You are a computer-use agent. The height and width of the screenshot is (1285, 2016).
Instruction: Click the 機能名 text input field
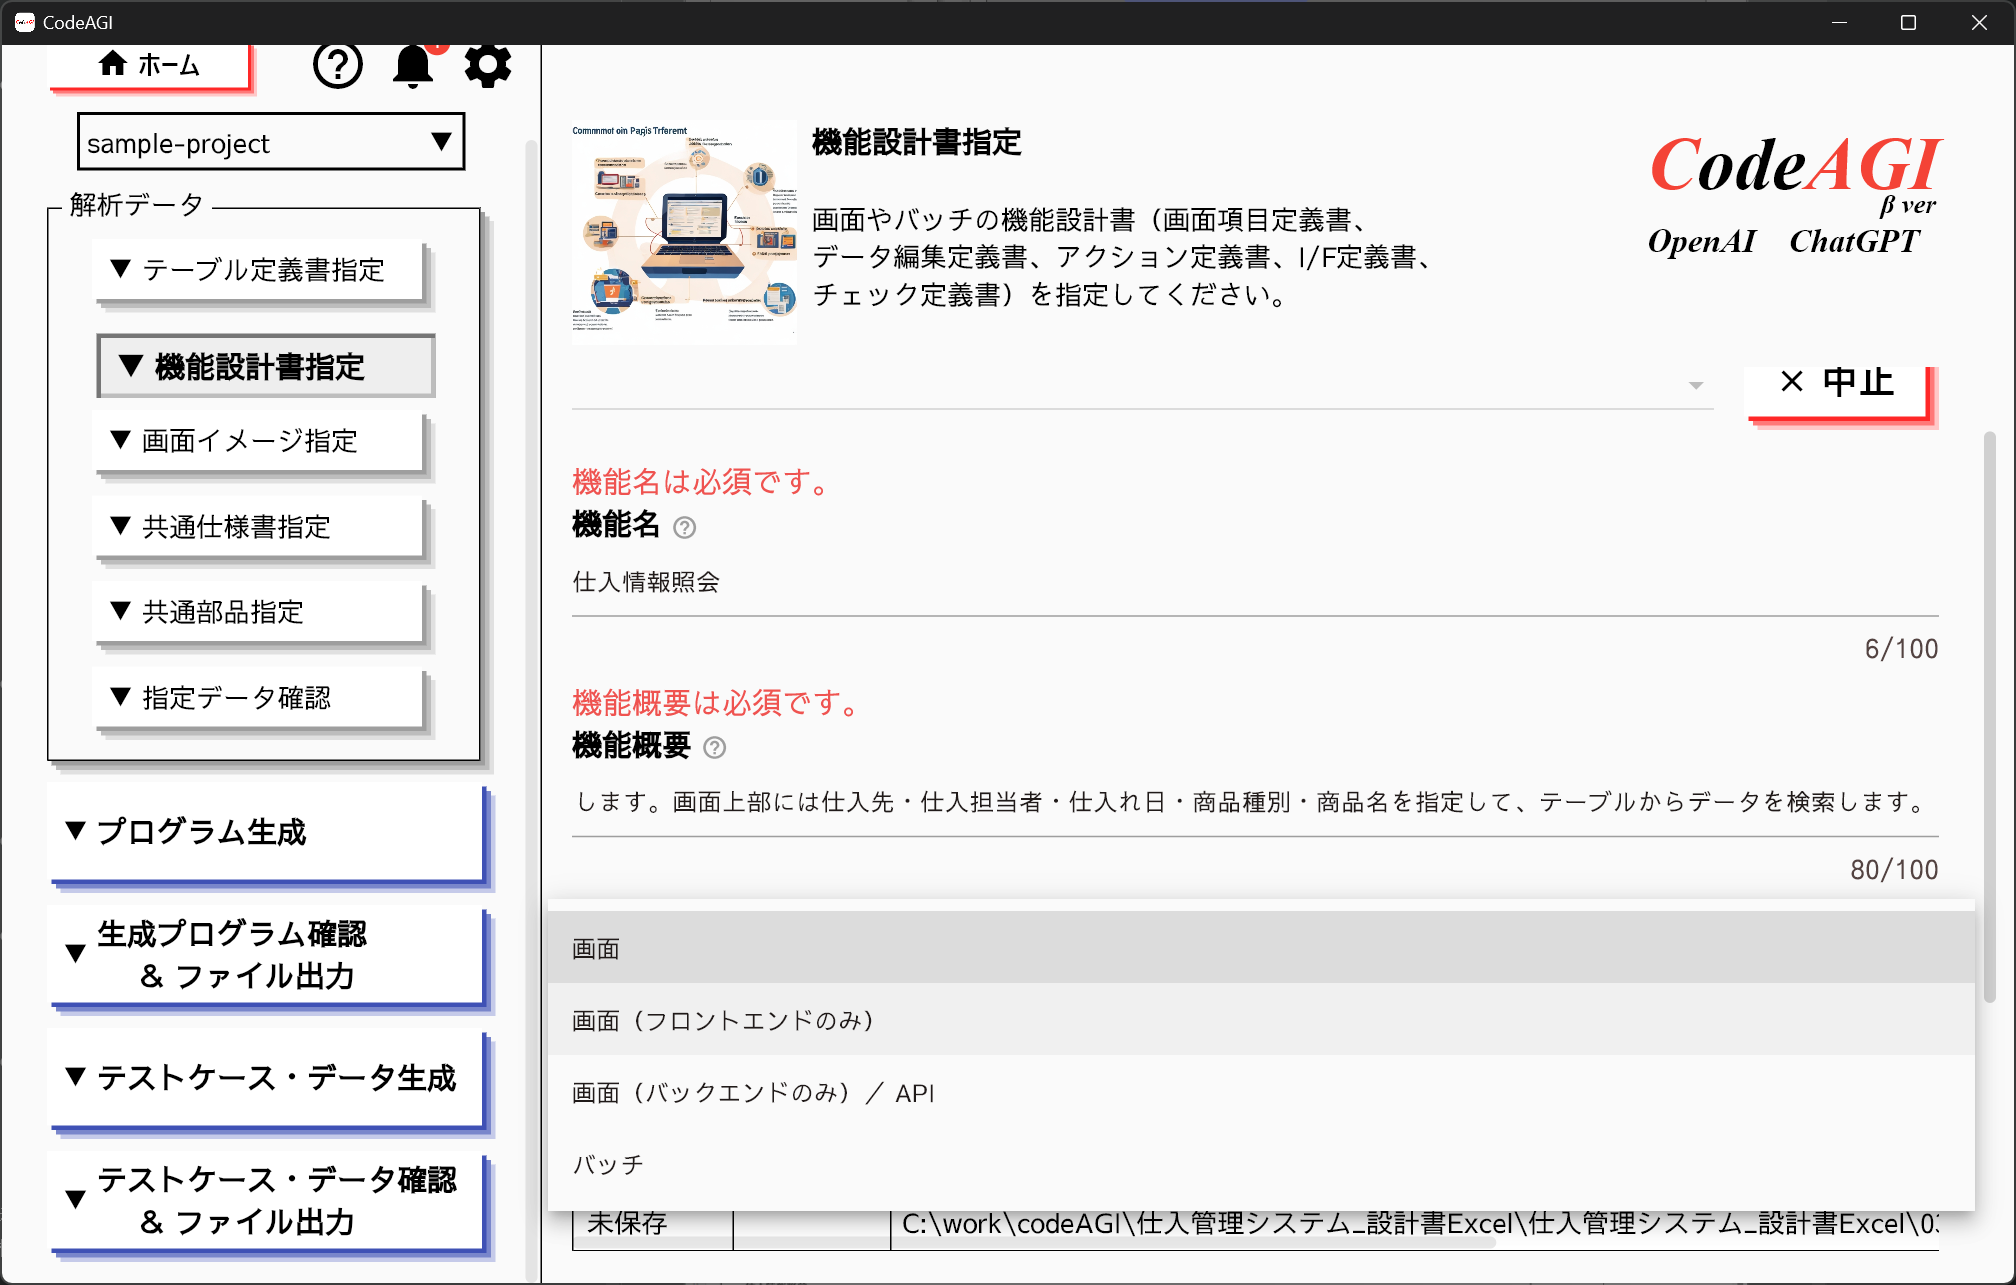pyautogui.click(x=1254, y=583)
